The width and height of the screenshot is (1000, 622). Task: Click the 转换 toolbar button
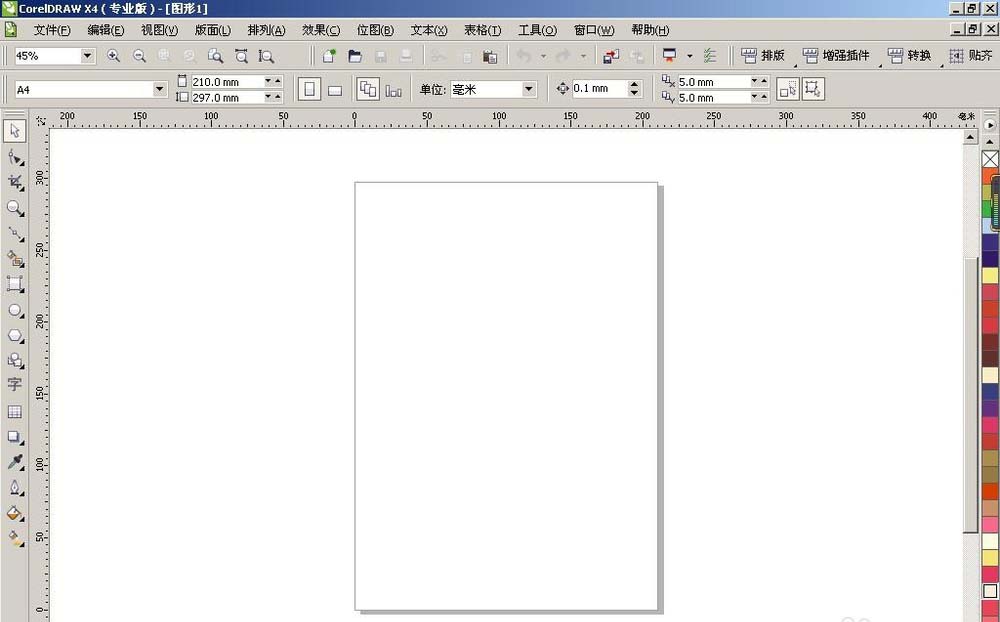909,56
